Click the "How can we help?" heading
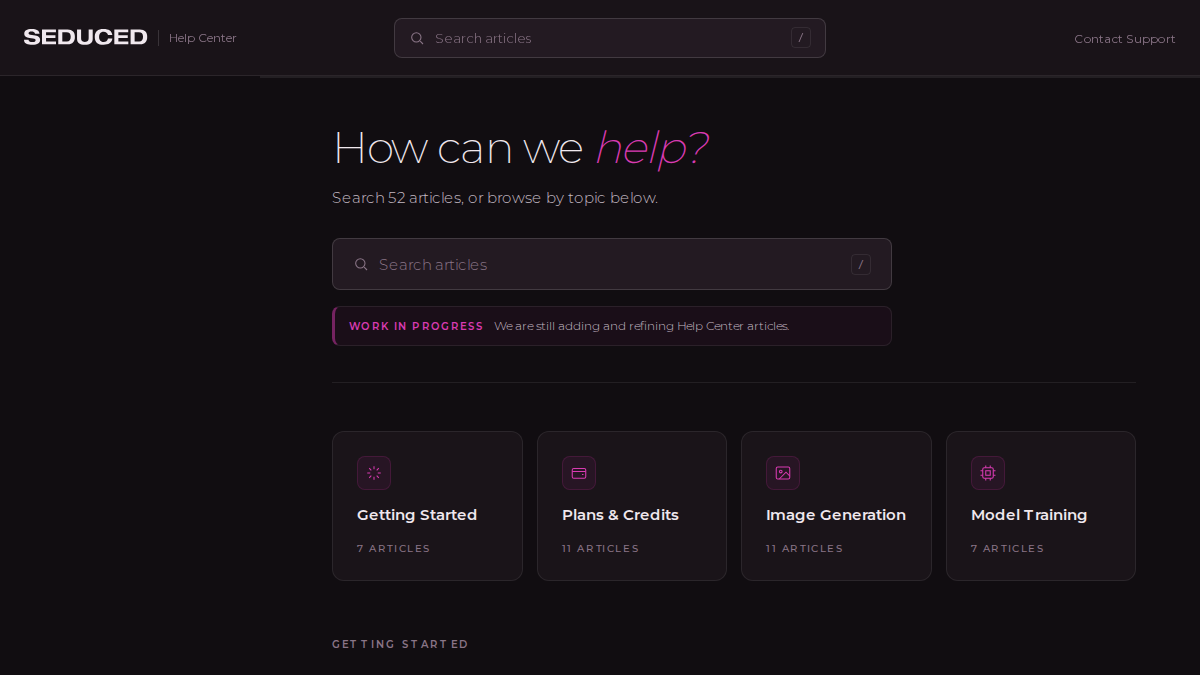This screenshot has height=675, width=1200. pyautogui.click(x=521, y=148)
